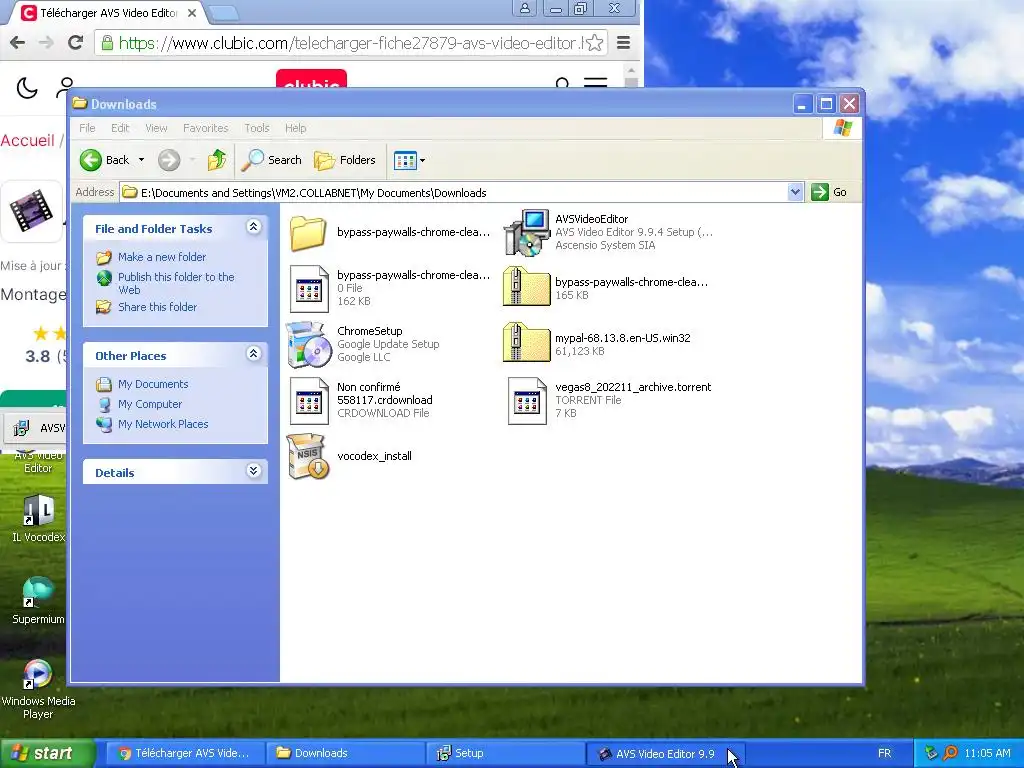Viewport: 1024px width, 768px height.
Task: Click the Windows flag logo in Explorer
Action: (842, 128)
